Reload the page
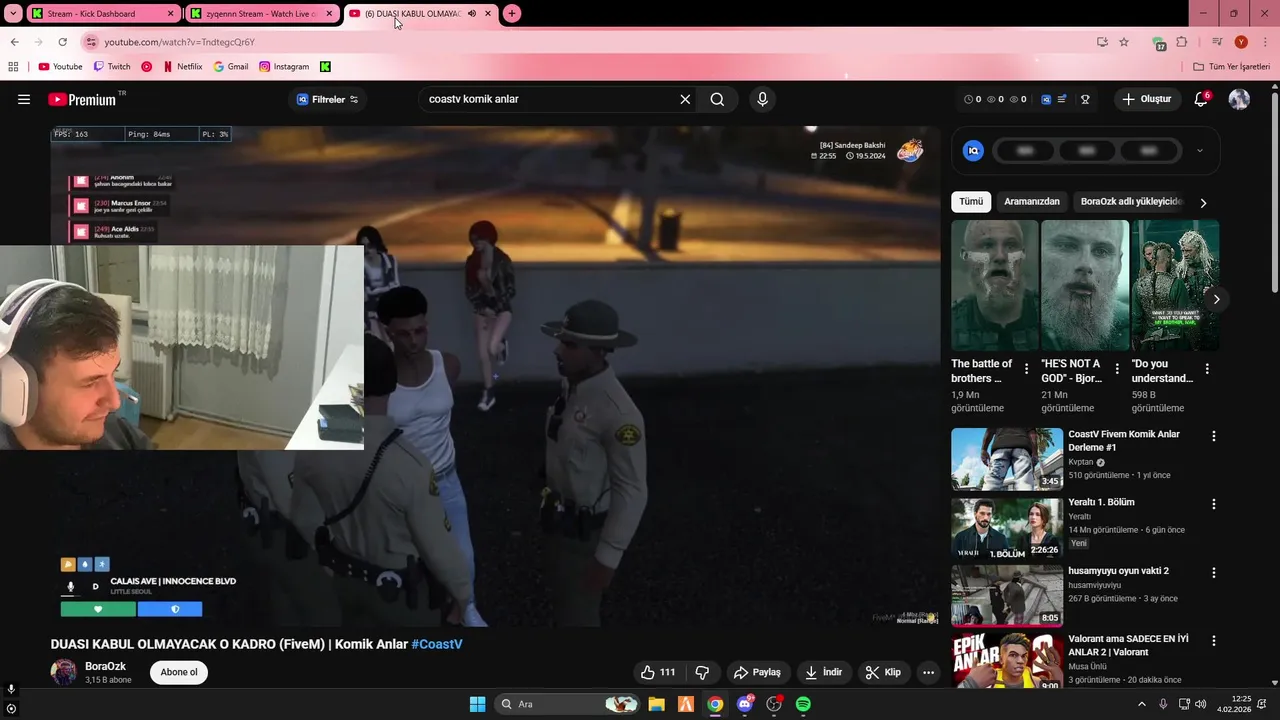 point(62,42)
